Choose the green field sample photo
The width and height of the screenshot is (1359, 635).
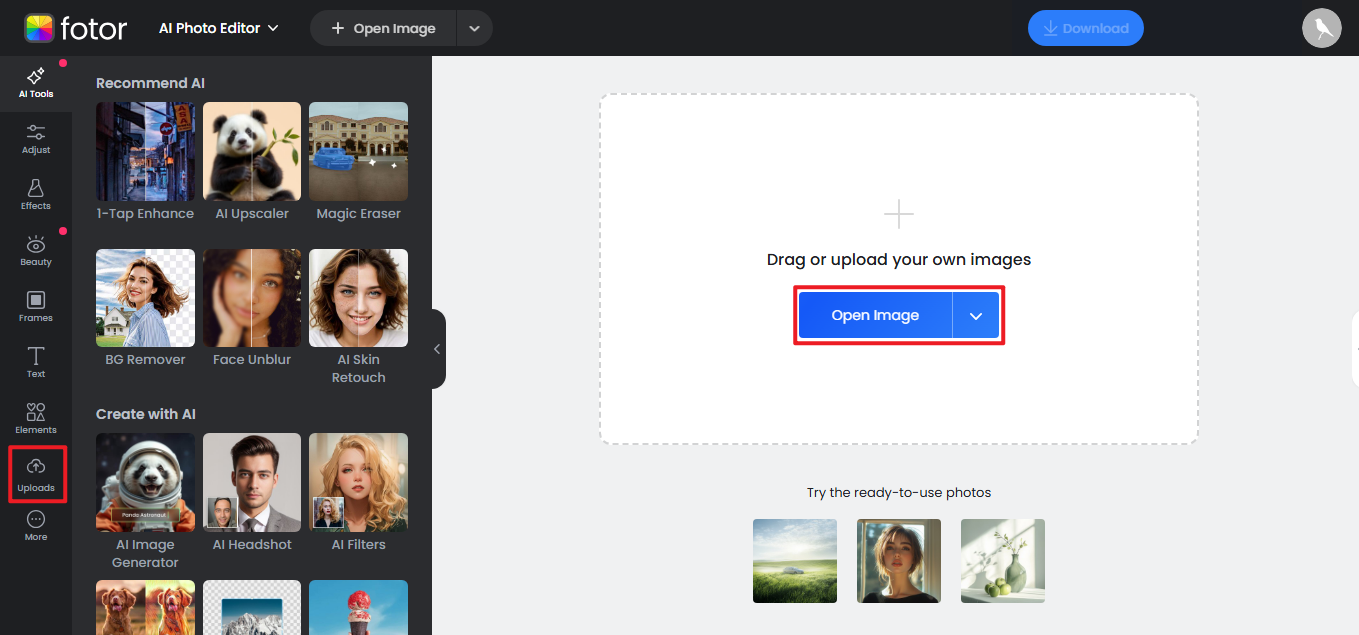[x=795, y=561]
